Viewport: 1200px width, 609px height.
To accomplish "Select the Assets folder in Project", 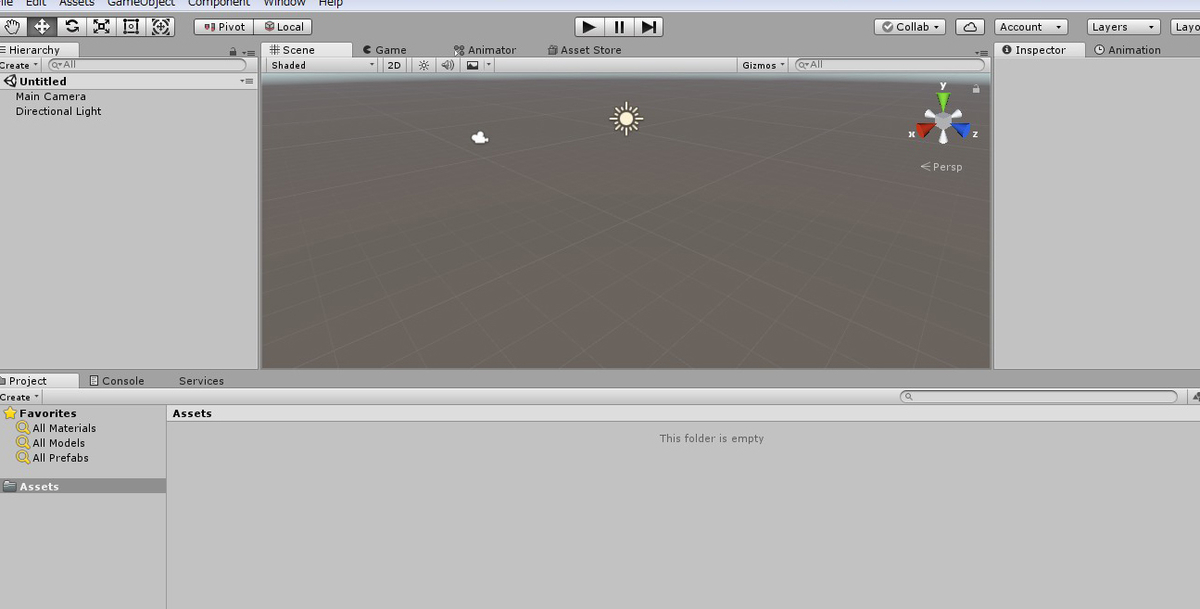I will pos(83,486).
